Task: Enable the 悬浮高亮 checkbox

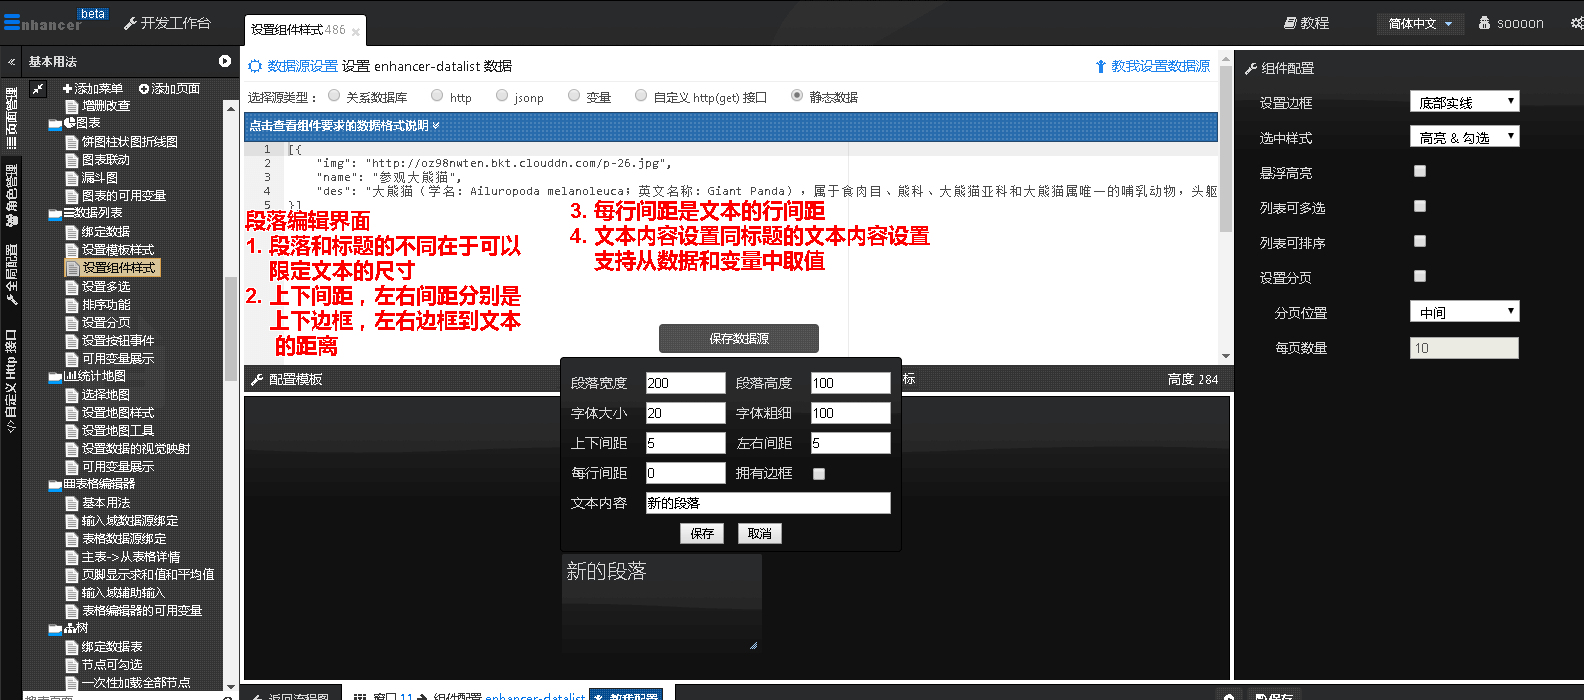Action: pyautogui.click(x=1420, y=172)
